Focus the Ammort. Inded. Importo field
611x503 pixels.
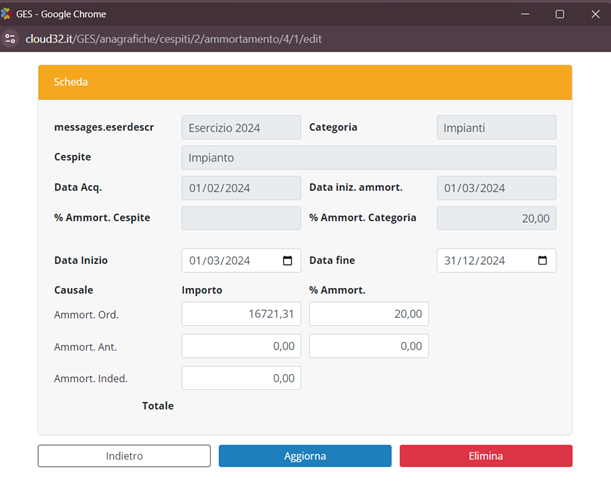241,378
